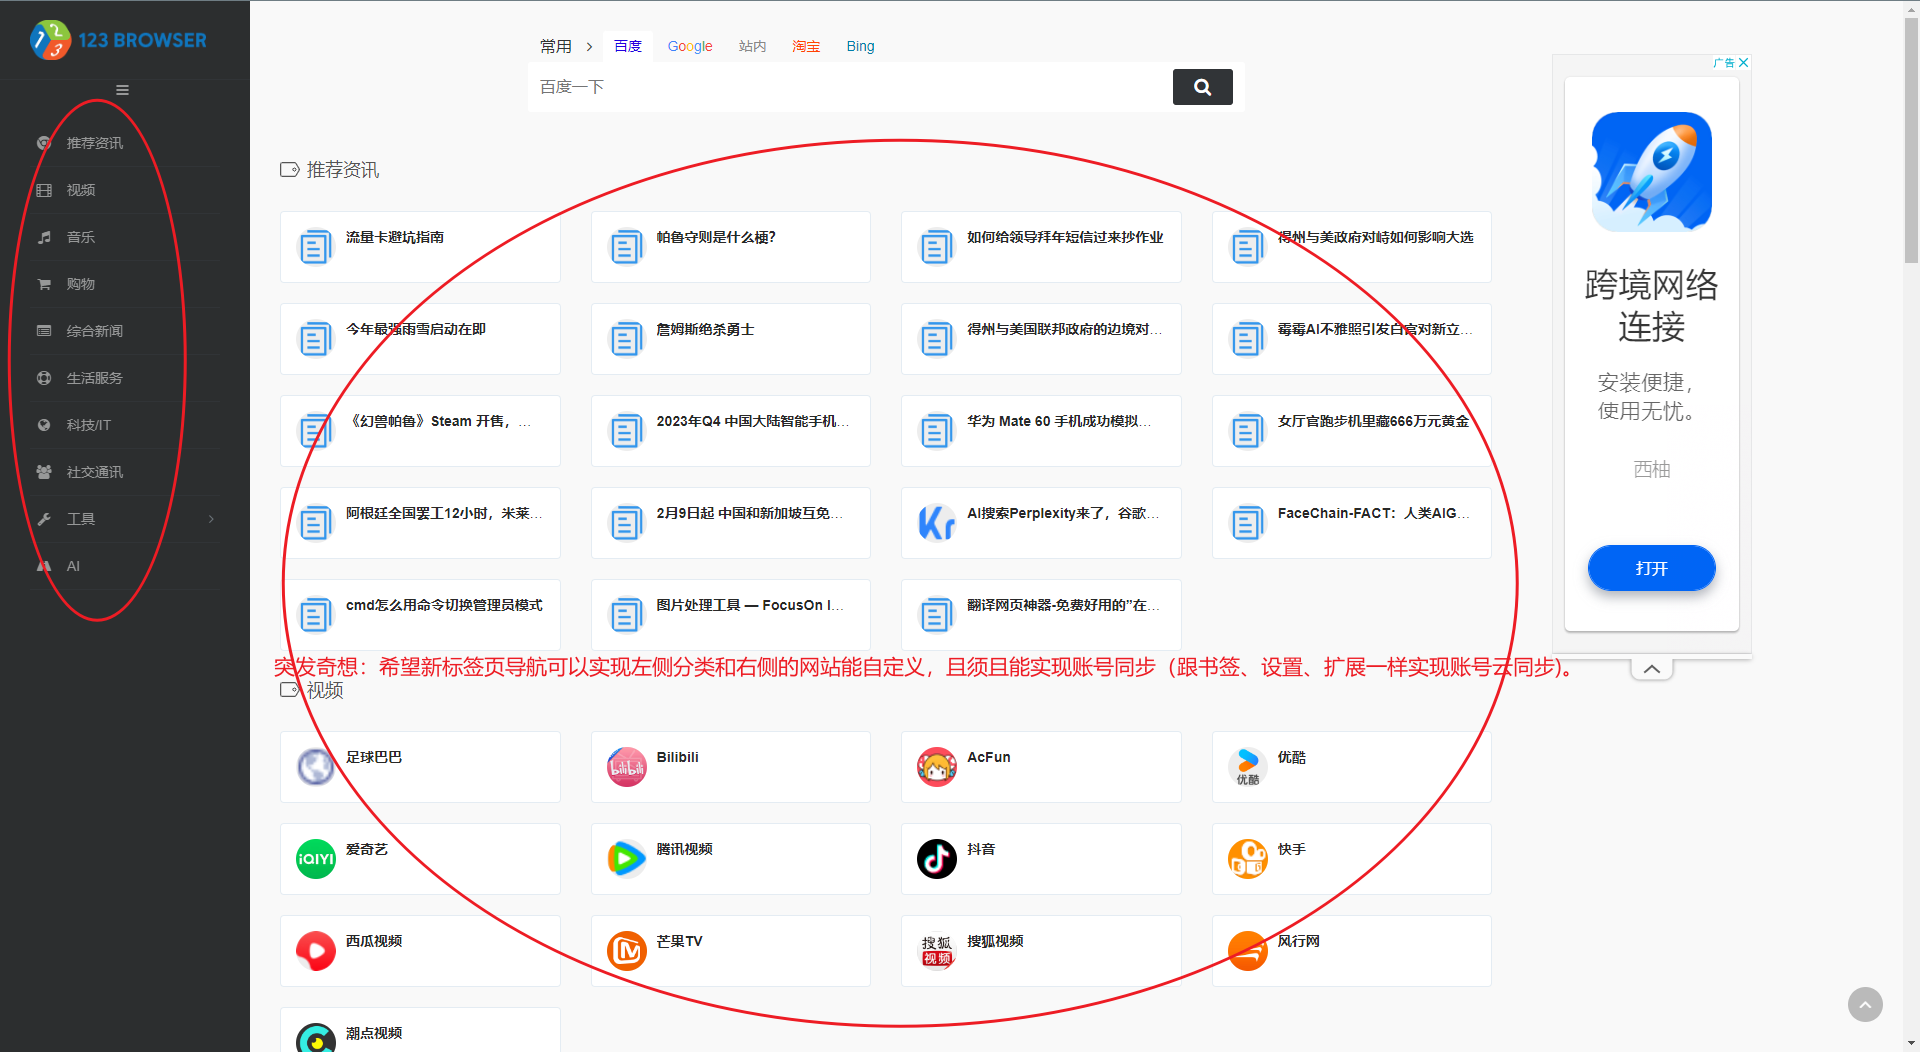Close the advertisement with X icon
1920x1052 pixels.
click(1743, 62)
